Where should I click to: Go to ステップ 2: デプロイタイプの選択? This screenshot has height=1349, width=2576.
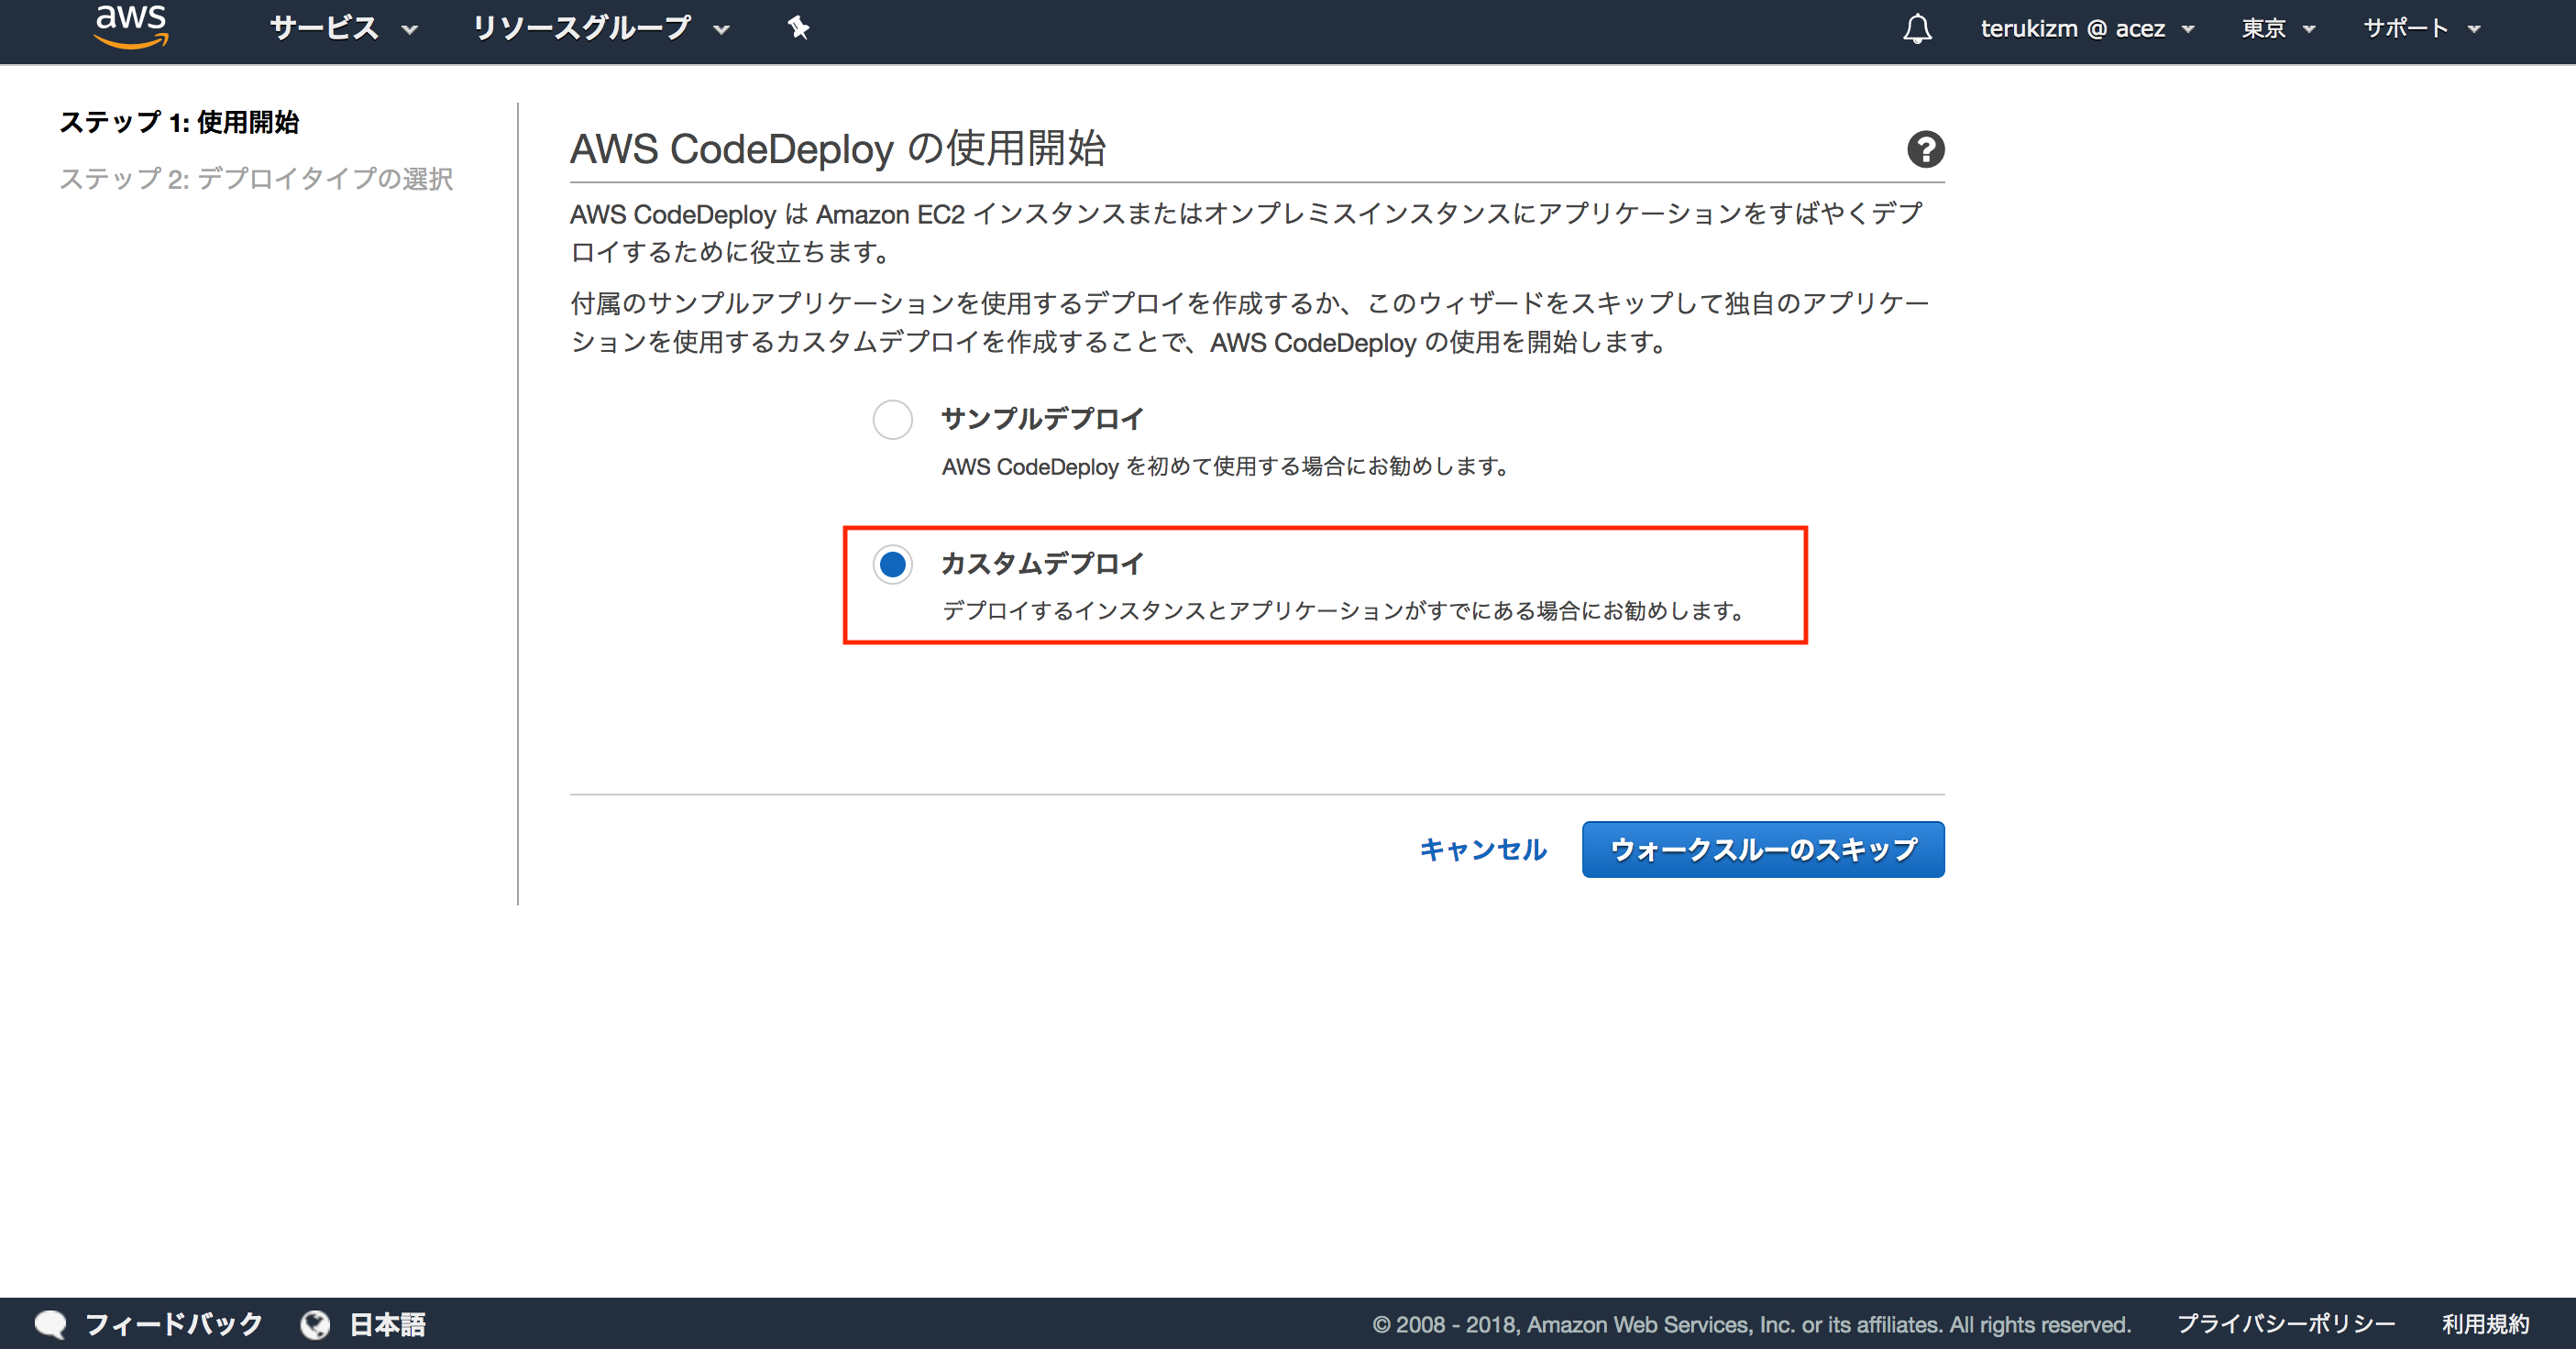tap(256, 178)
